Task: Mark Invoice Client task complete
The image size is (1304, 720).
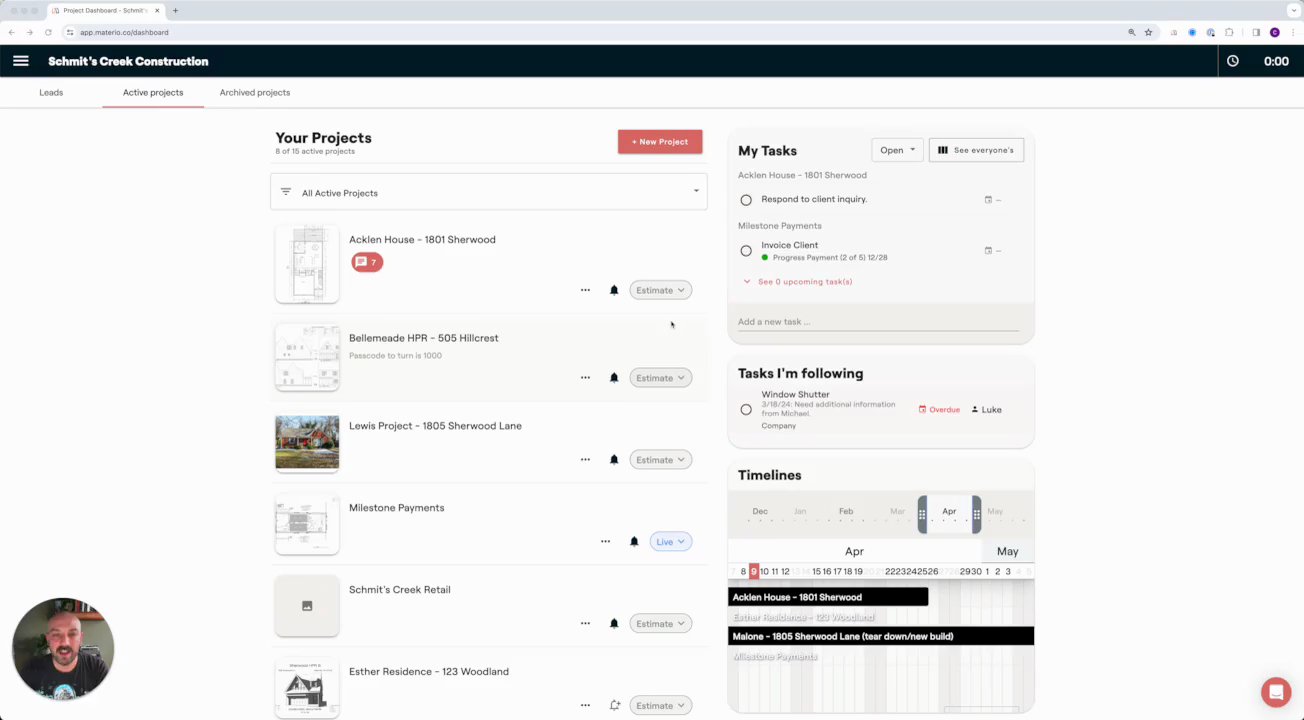Action: (746, 251)
